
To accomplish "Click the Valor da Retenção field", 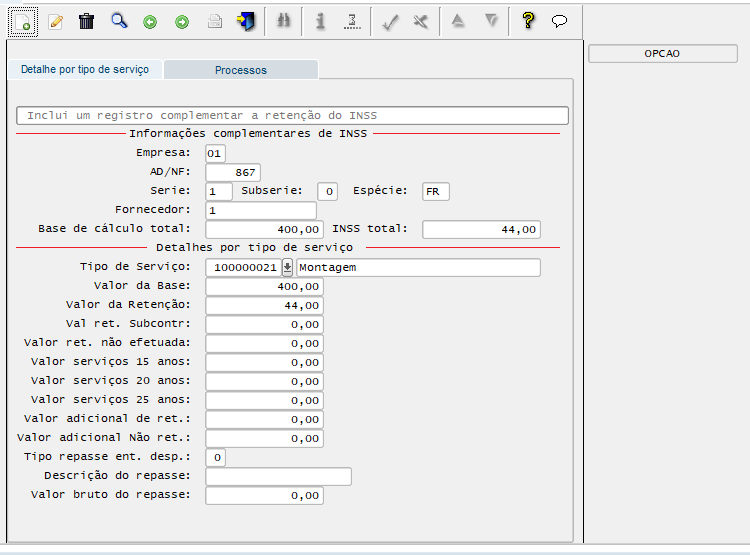I will 265,305.
